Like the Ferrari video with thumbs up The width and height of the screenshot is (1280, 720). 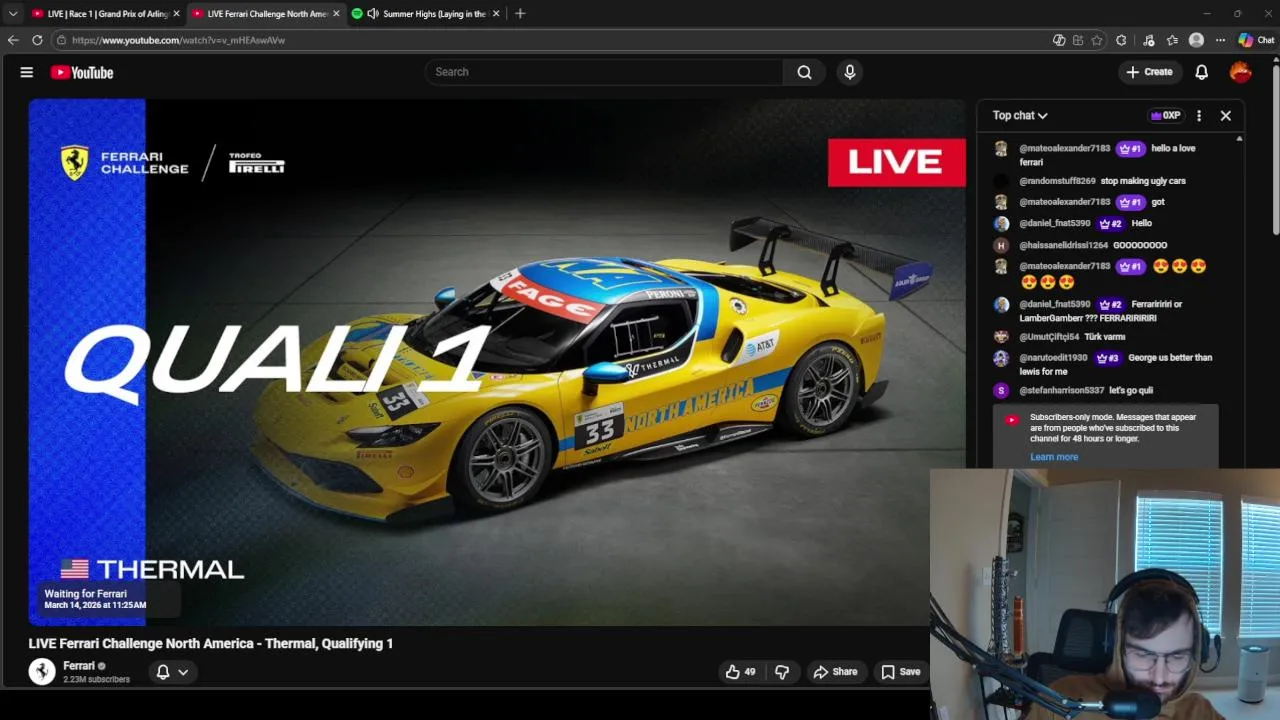[x=741, y=672]
